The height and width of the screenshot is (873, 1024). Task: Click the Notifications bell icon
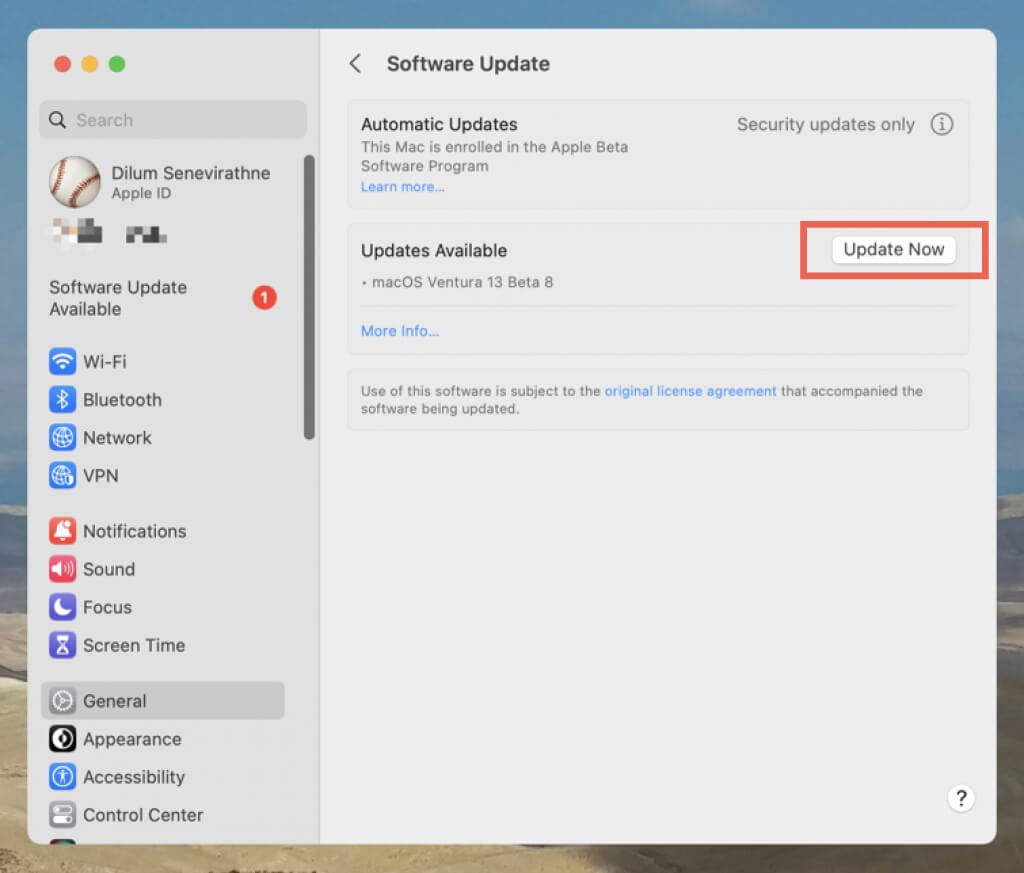pyautogui.click(x=63, y=531)
